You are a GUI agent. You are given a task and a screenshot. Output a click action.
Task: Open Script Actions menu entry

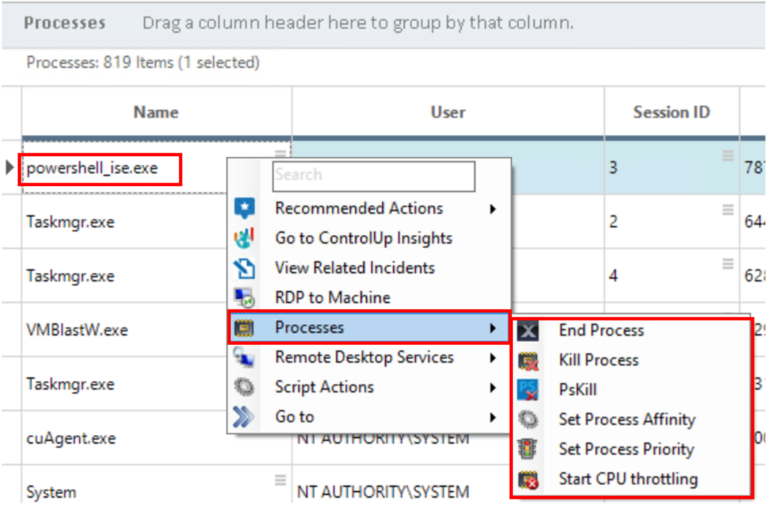coord(369,387)
